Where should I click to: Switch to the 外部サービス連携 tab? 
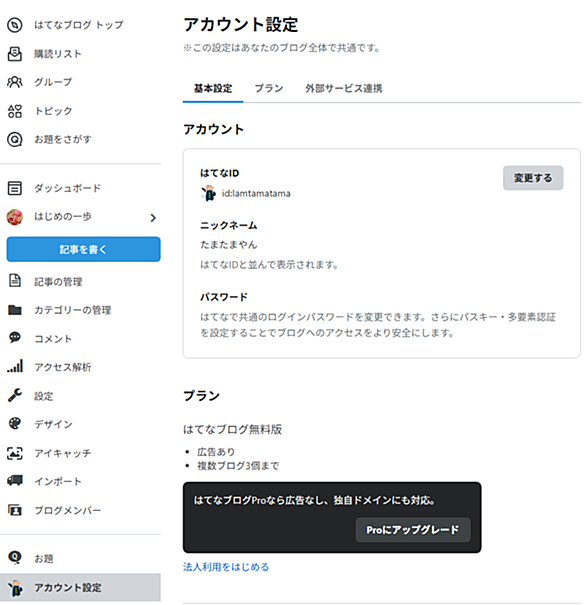coord(343,88)
